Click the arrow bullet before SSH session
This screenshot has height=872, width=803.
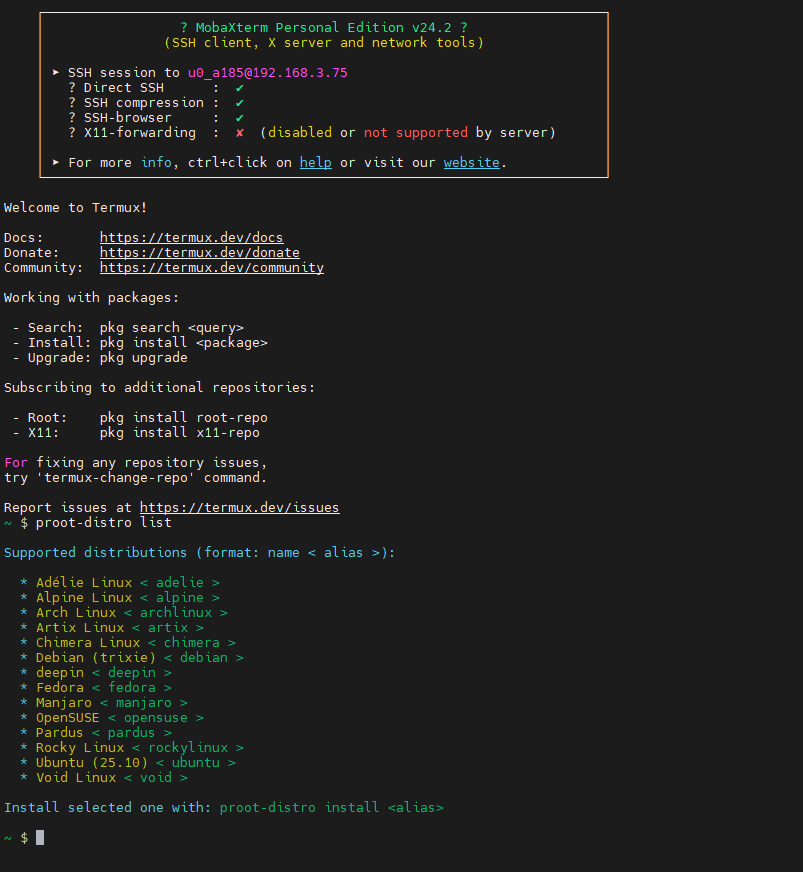[x=56, y=73]
